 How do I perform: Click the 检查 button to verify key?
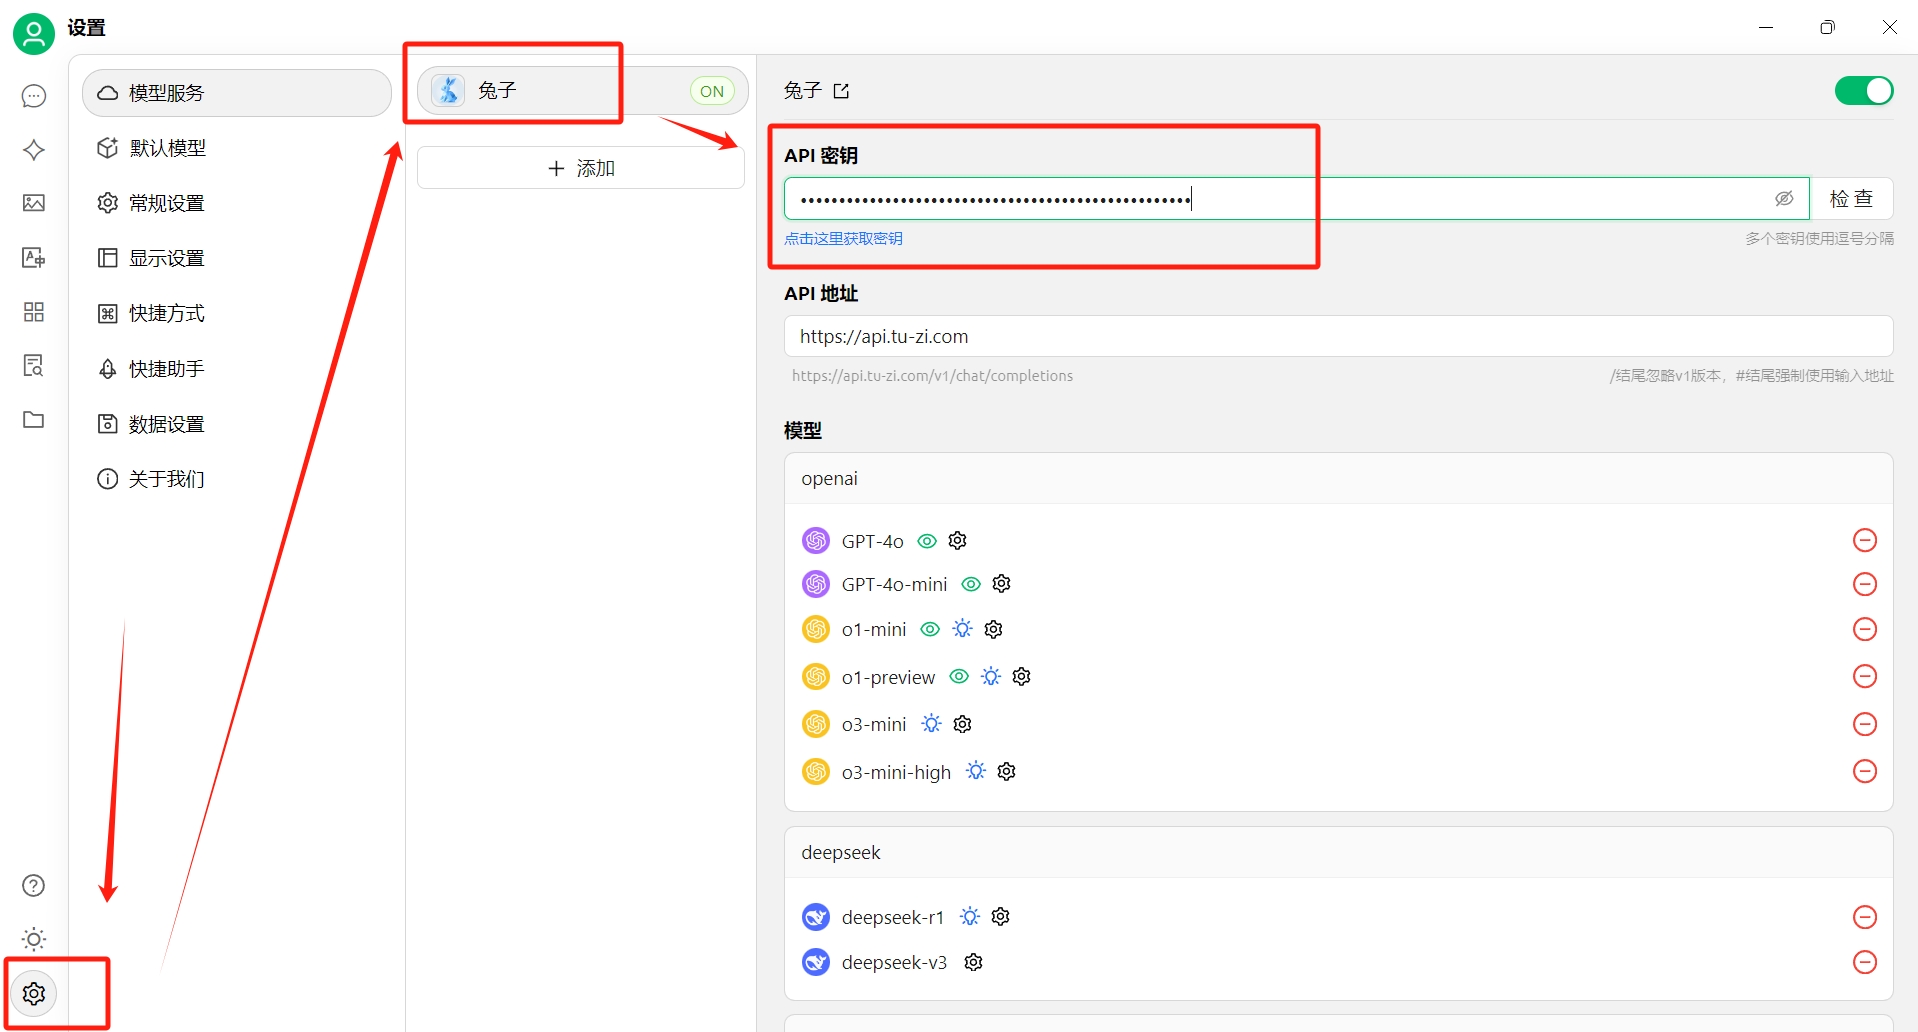pos(1850,199)
